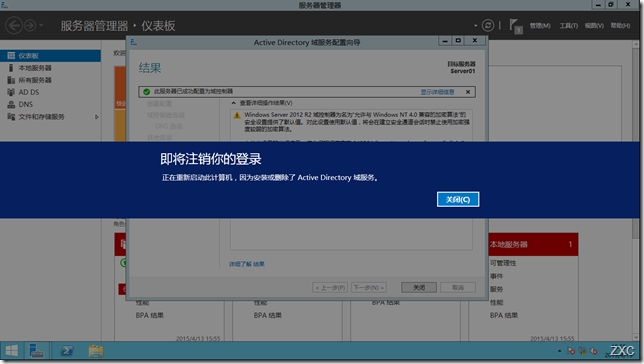The width and height of the screenshot is (644, 364).
Task: Click 可管理性 in 本地服务器 tile
Action: [x=503, y=263]
